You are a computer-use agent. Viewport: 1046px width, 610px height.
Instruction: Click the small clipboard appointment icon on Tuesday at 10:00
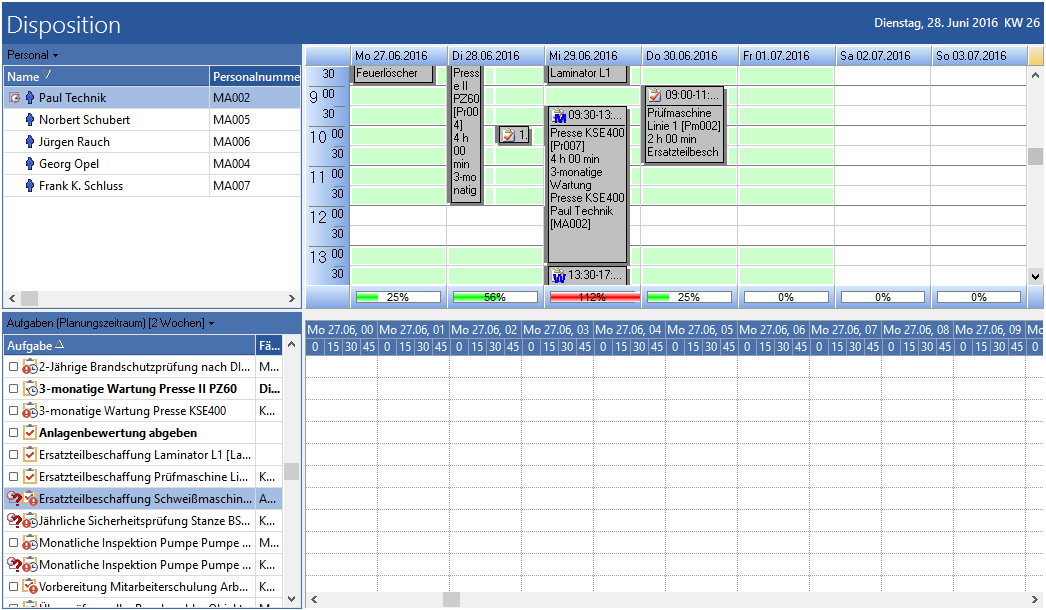509,135
